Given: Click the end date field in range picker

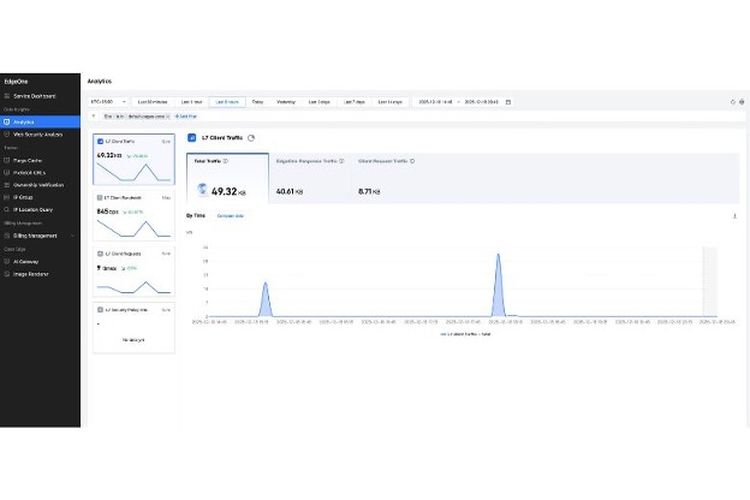Looking at the screenshot, I should (x=482, y=102).
